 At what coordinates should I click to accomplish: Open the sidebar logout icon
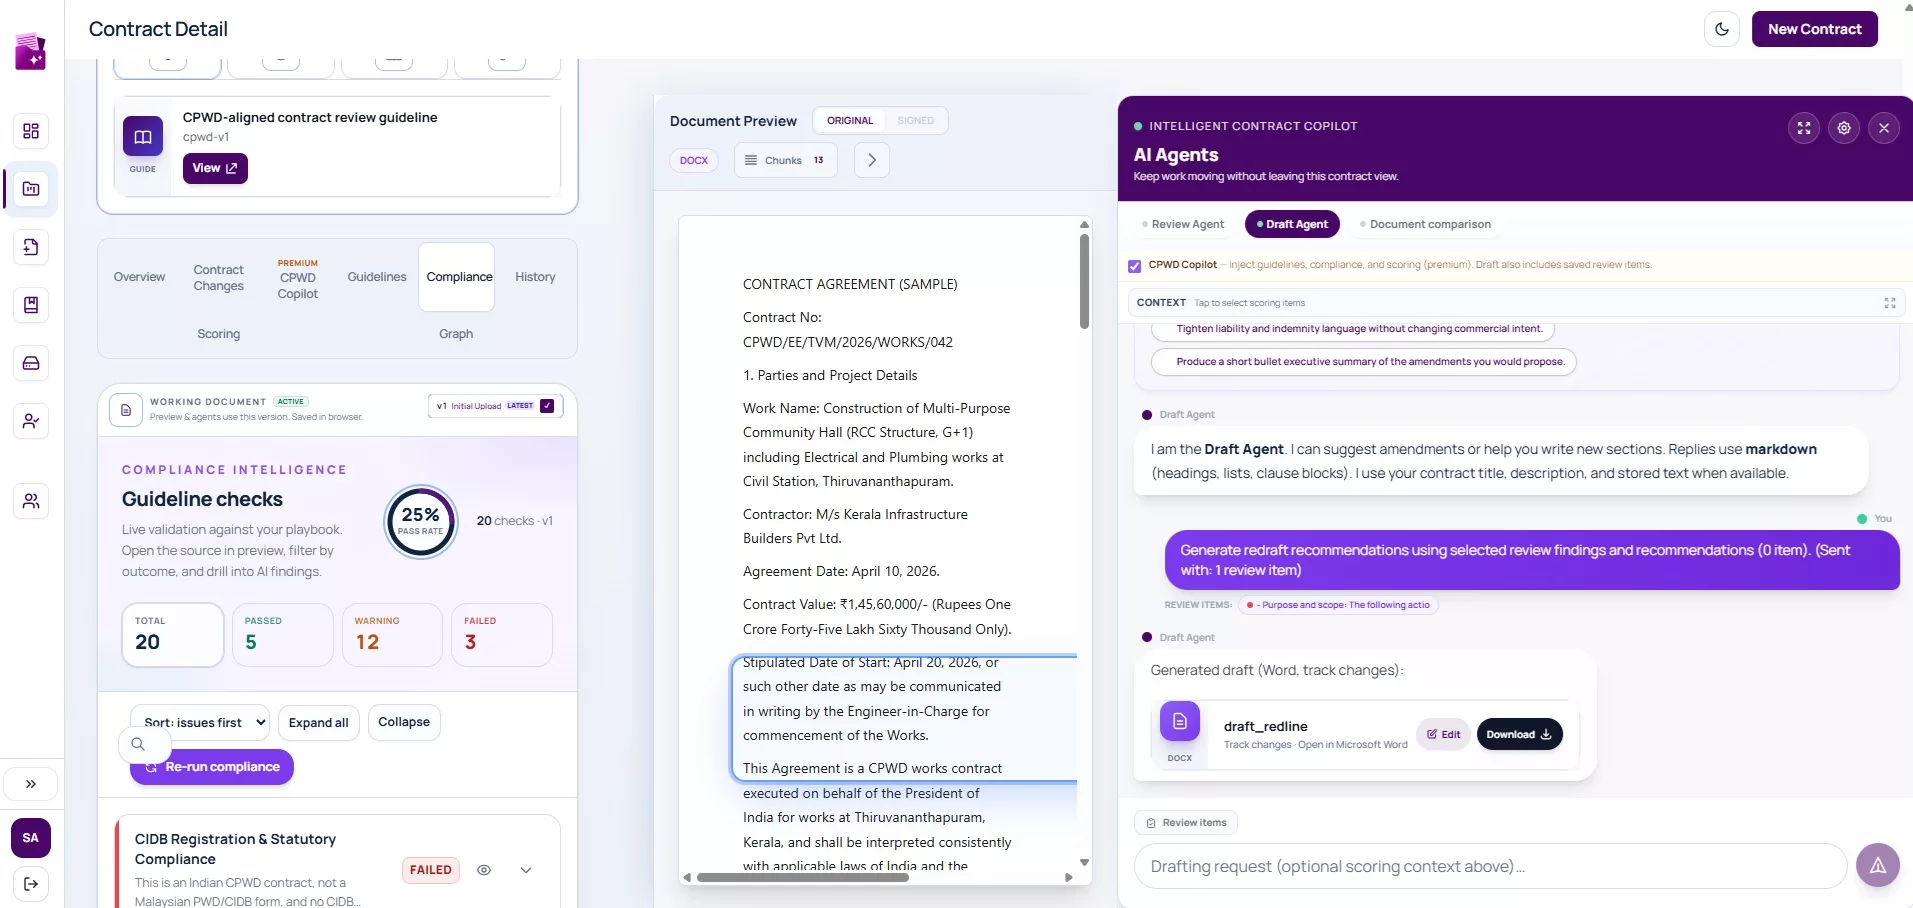coord(31,884)
